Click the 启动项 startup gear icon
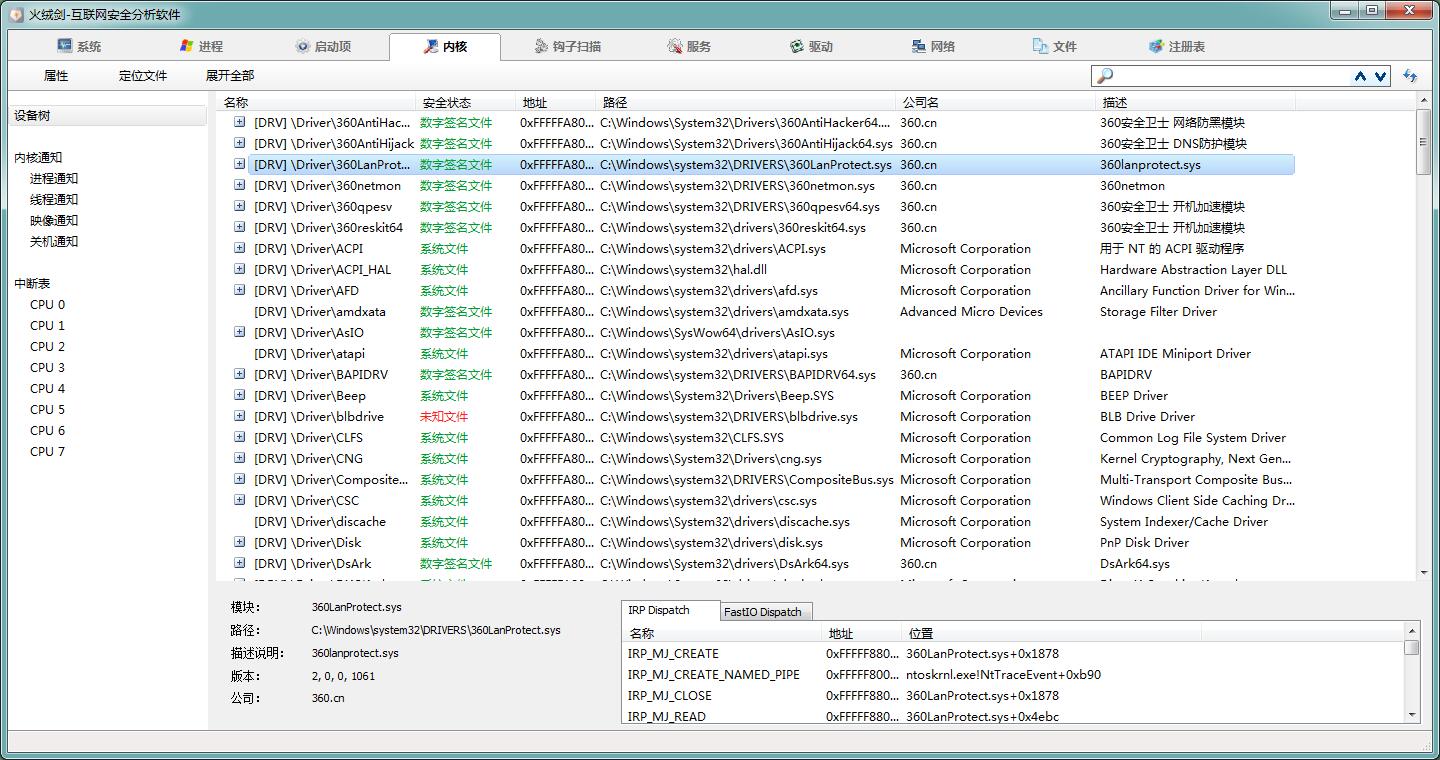1440x760 pixels. (303, 46)
